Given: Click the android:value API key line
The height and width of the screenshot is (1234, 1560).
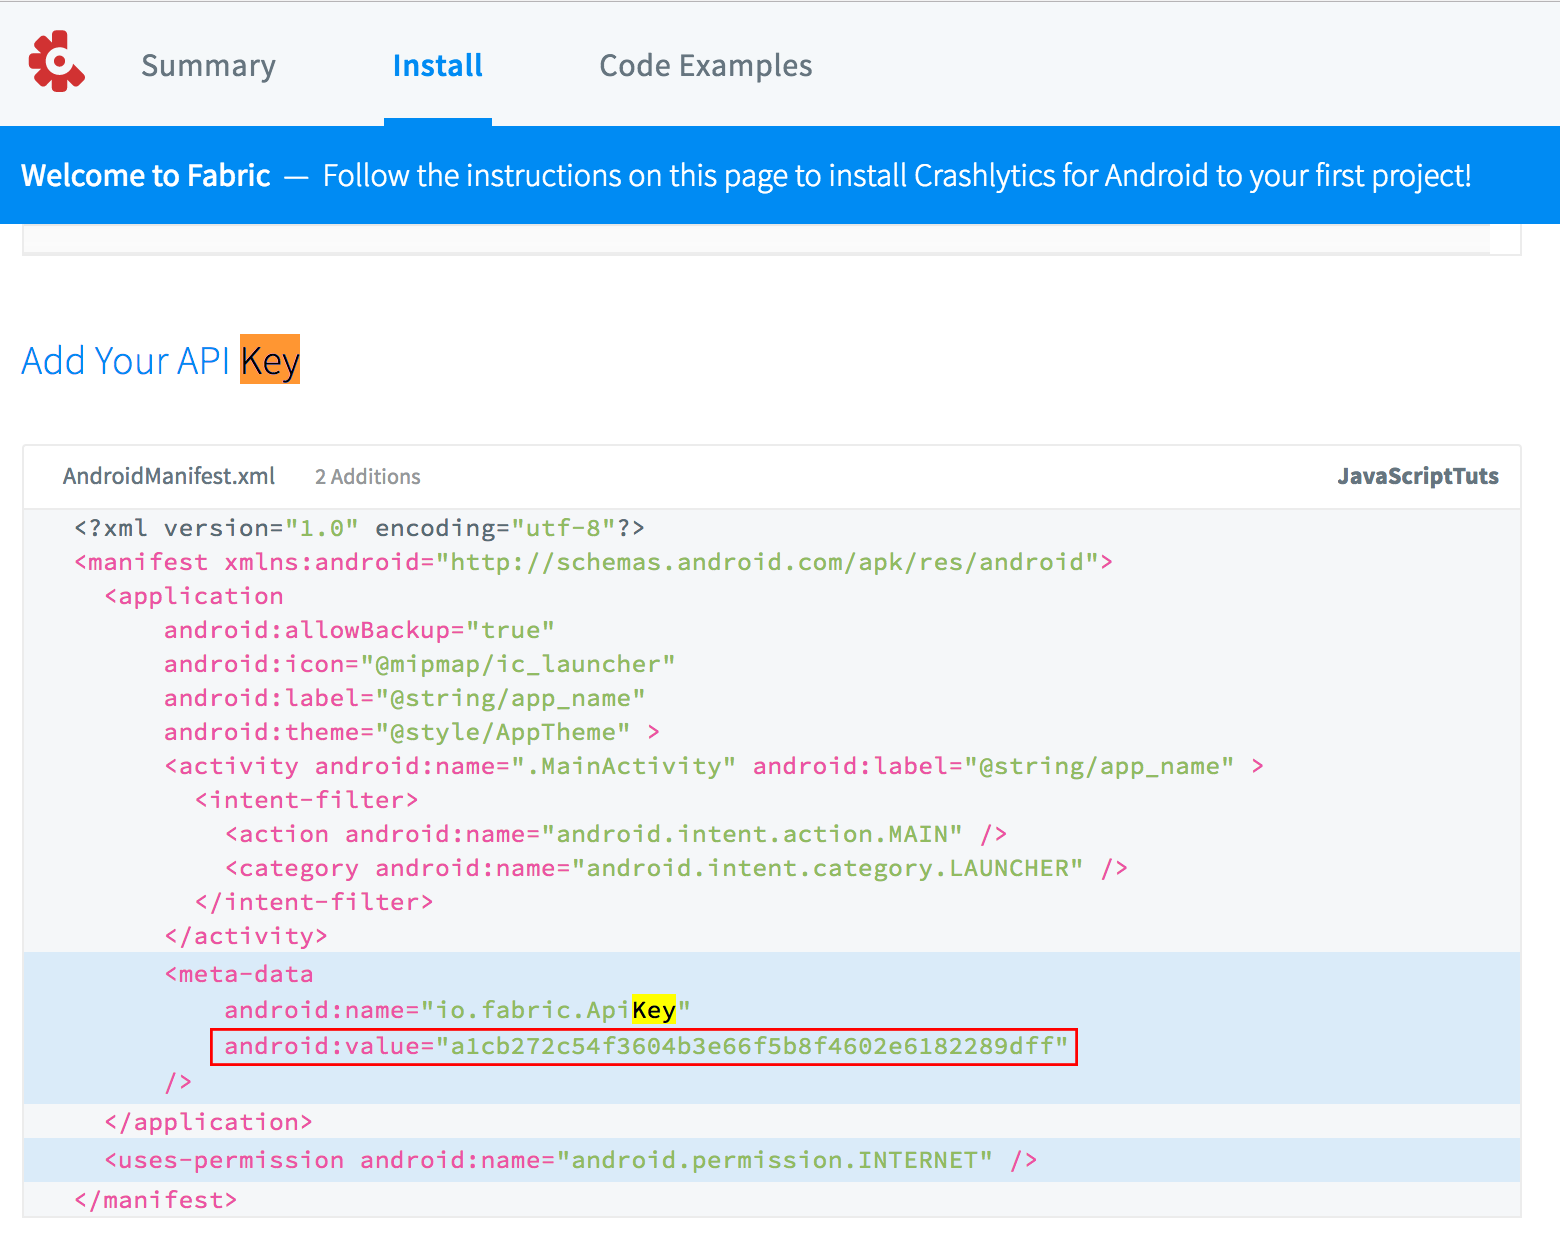Looking at the screenshot, I should coord(644,1046).
